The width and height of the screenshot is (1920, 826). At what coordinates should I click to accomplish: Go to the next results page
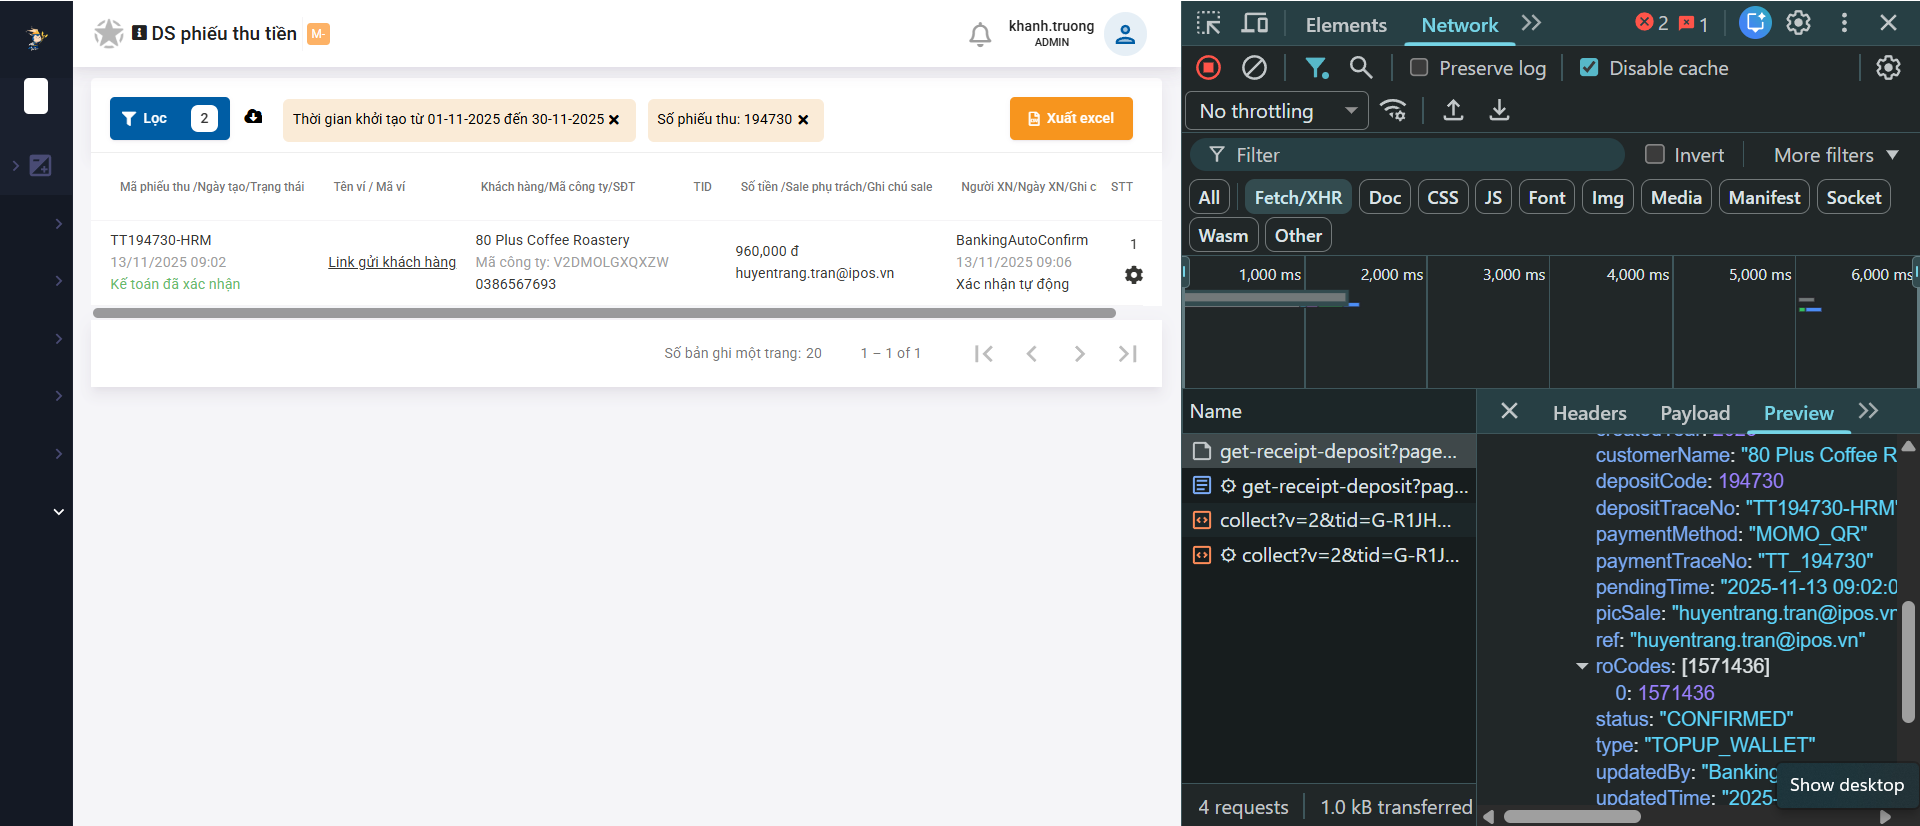click(1080, 353)
